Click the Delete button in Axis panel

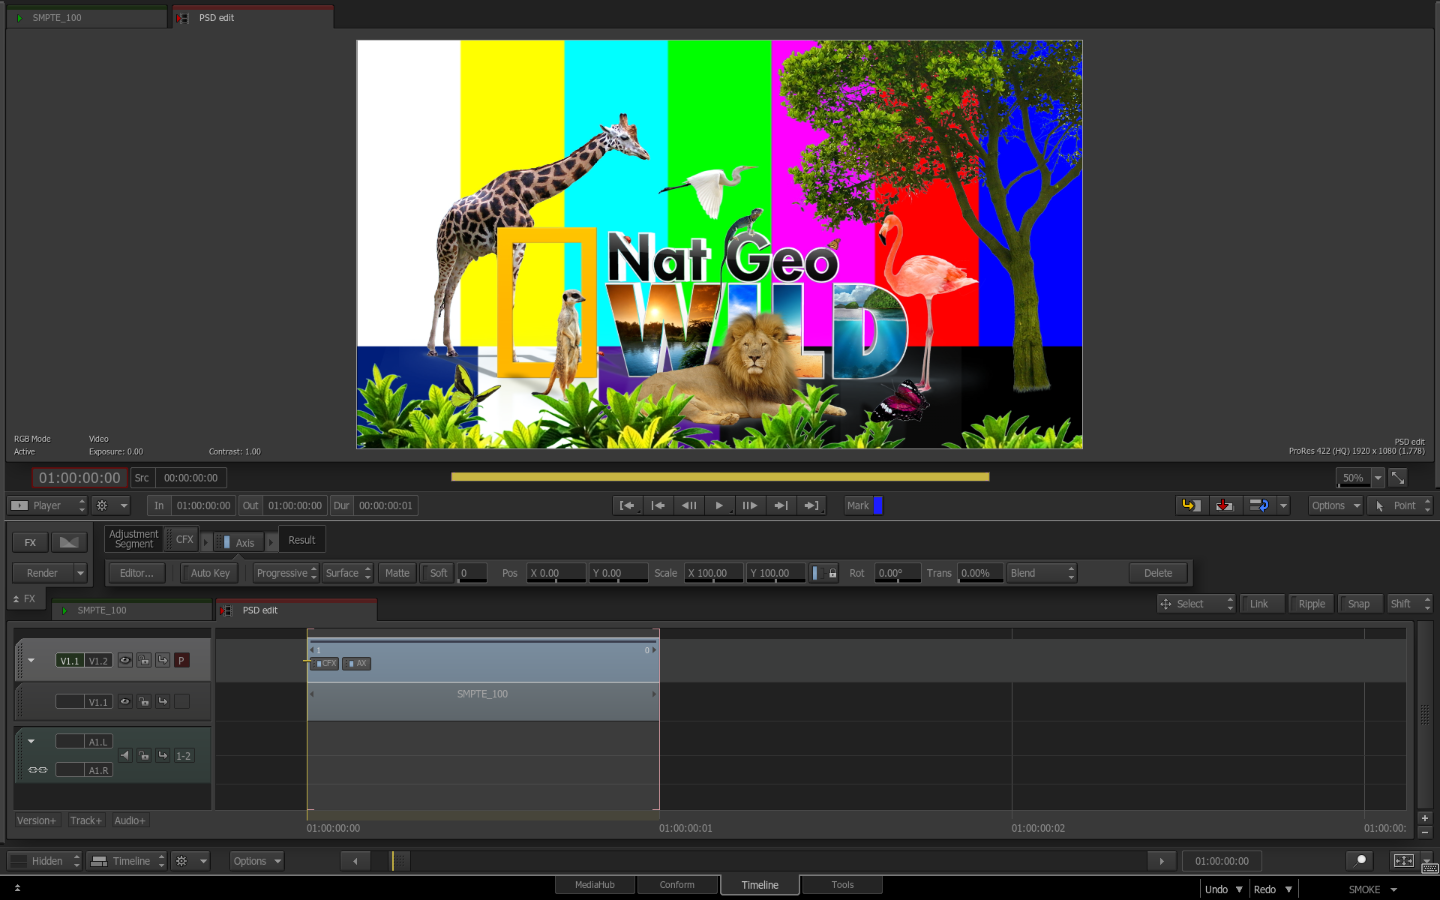[x=1157, y=574]
